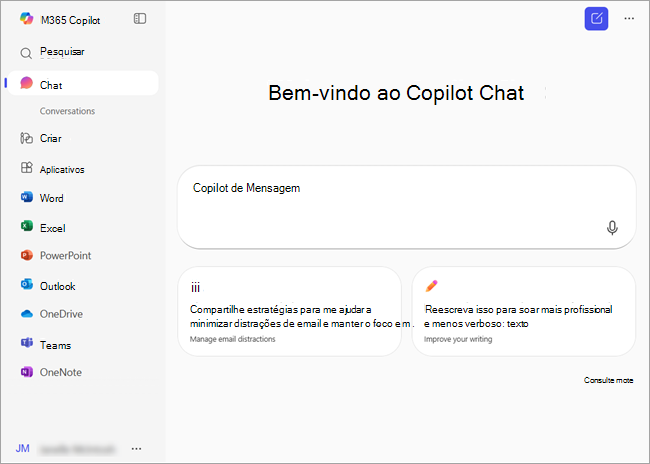
Task: Click the M365 Copilot title text
Action: [70, 20]
